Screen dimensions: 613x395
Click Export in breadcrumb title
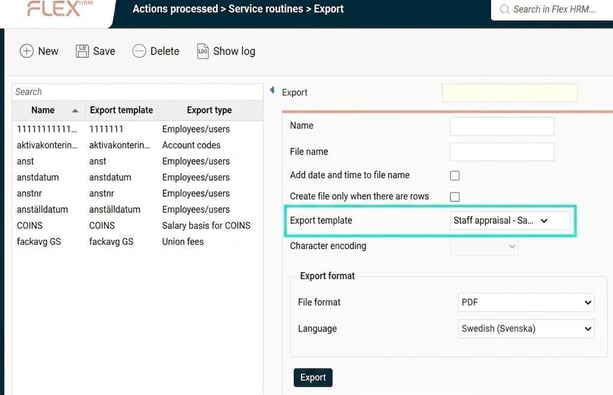pyautogui.click(x=329, y=9)
